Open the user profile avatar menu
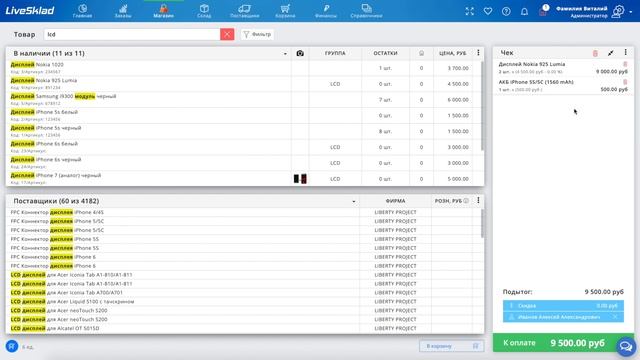Screen dimensions: 640x360 [x=618, y=11]
